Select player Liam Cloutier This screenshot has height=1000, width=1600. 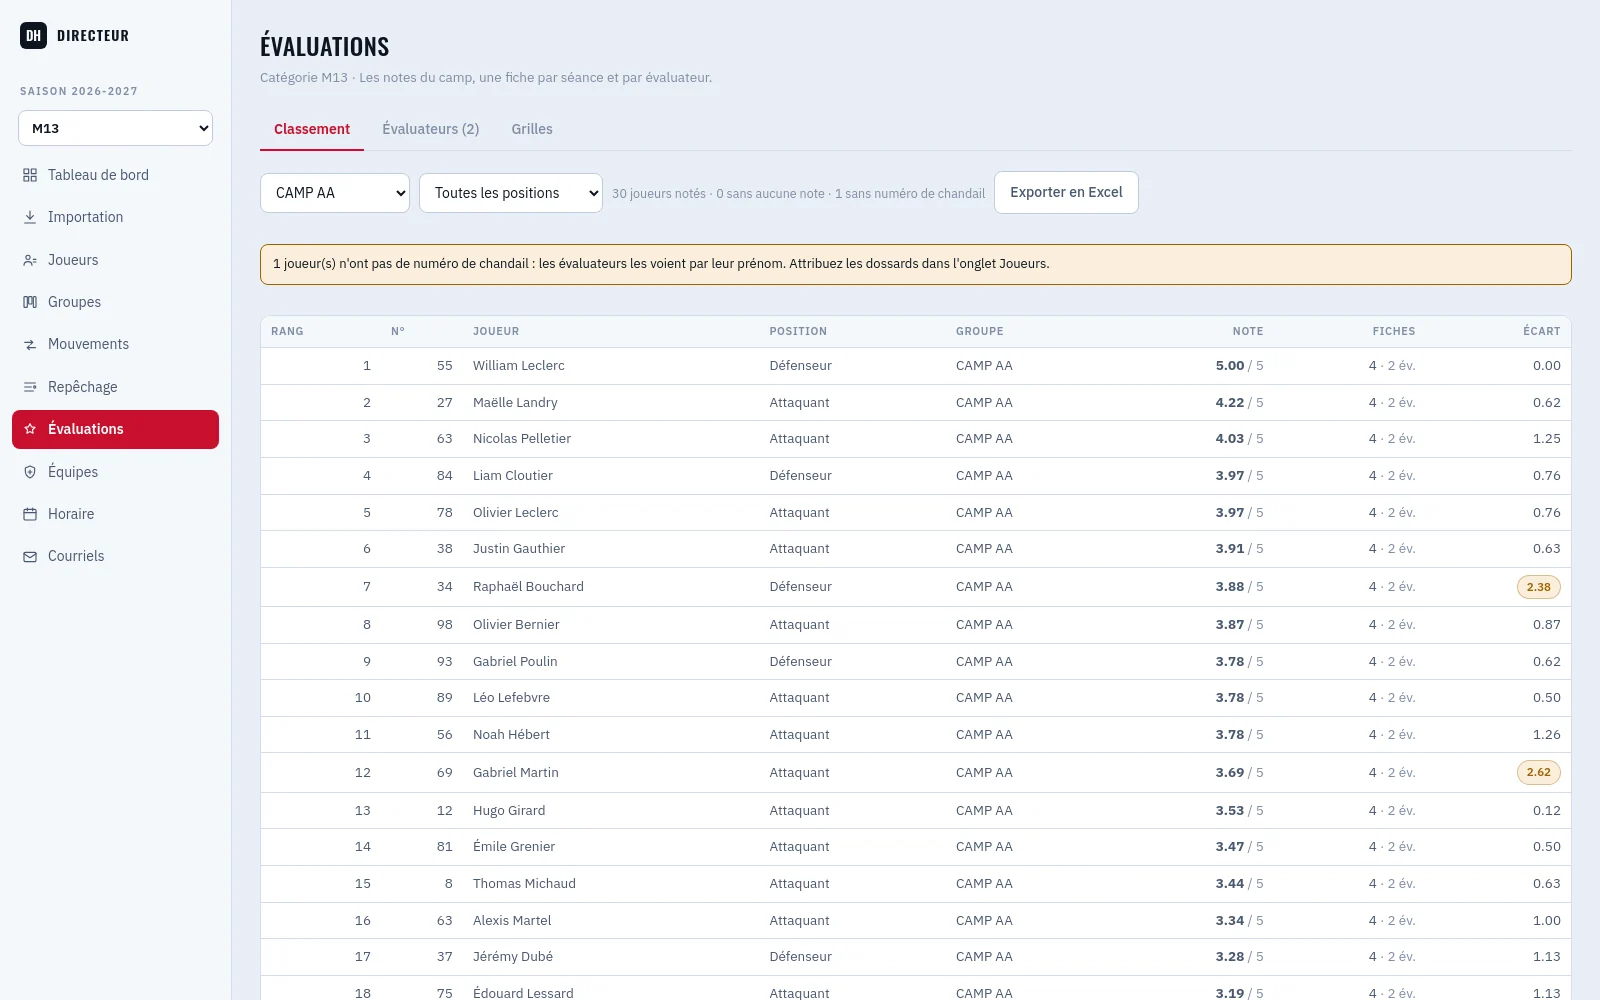point(513,476)
